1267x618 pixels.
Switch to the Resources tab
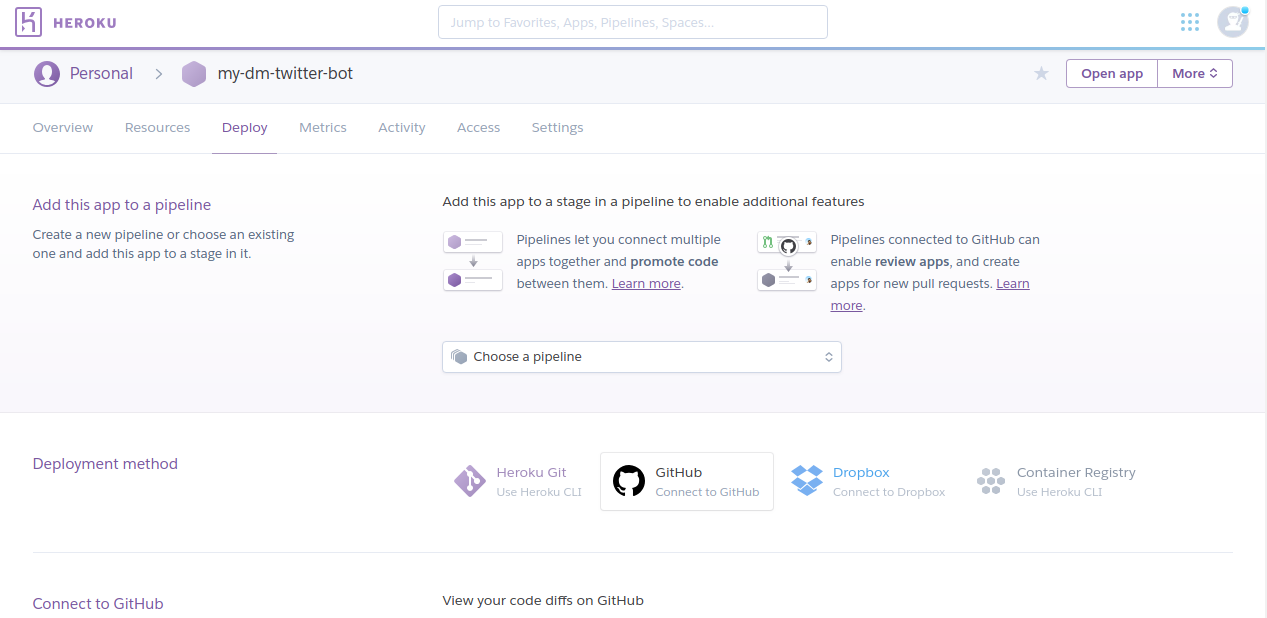(157, 128)
